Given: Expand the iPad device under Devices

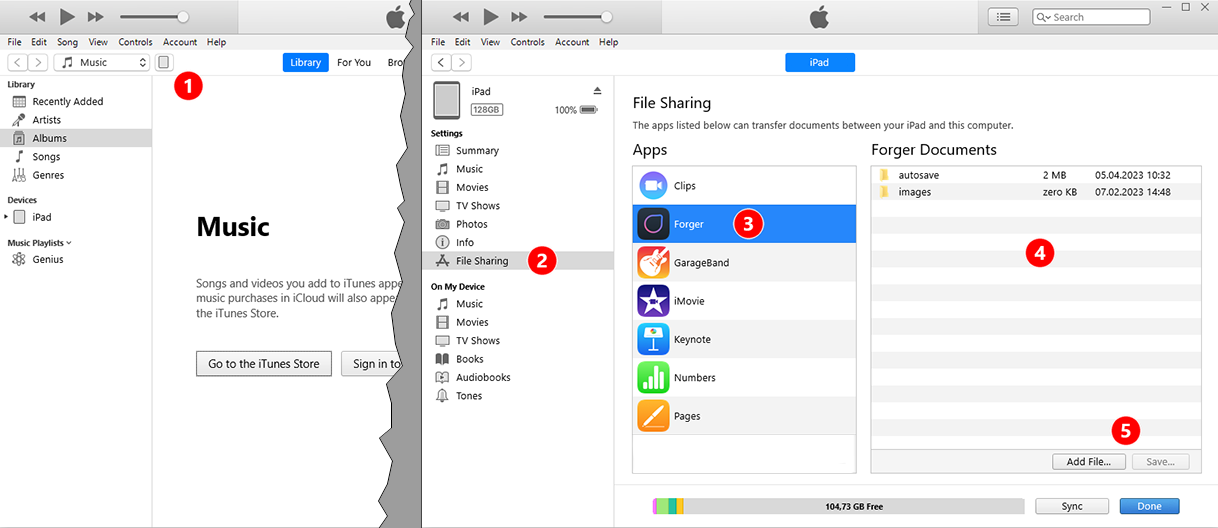Looking at the screenshot, I should pos(6,217).
